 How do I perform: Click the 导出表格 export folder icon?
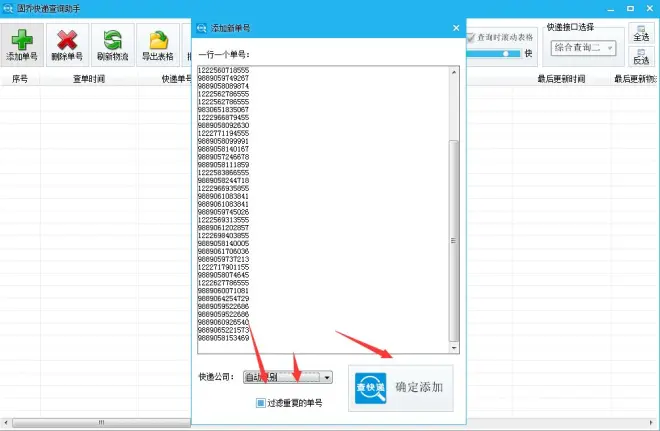[x=157, y=40]
